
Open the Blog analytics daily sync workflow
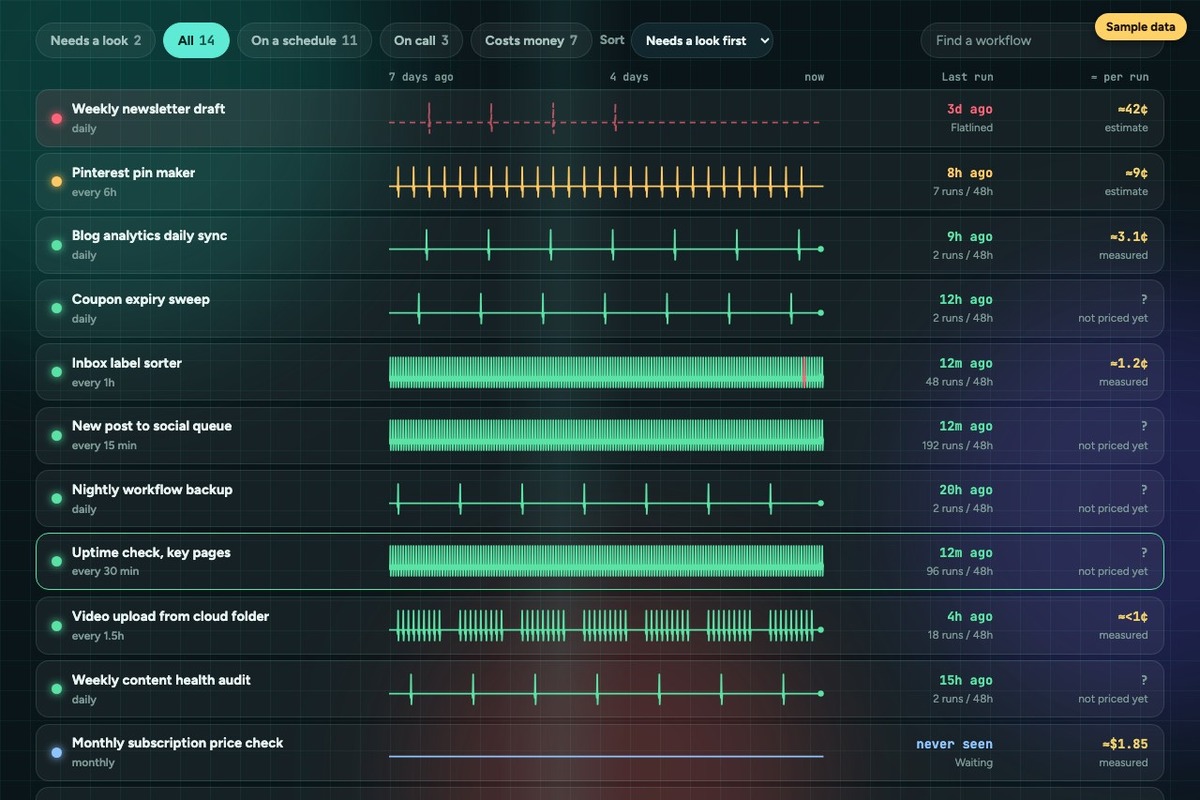tap(600, 245)
